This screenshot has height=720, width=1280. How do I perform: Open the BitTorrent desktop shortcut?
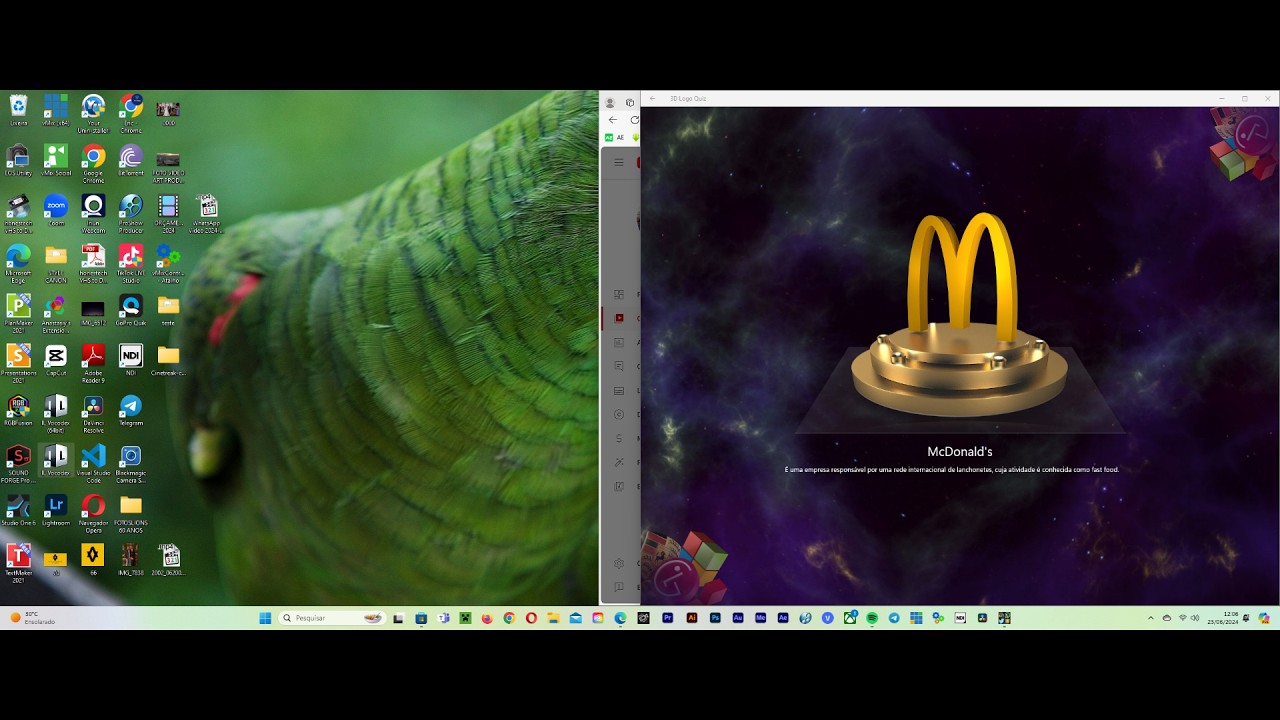[x=131, y=161]
